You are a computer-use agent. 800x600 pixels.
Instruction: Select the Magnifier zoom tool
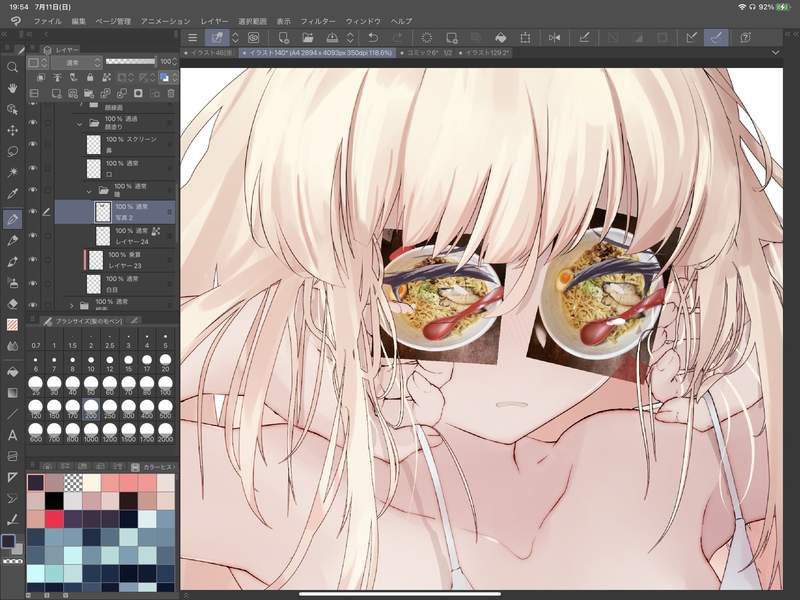click(x=13, y=67)
